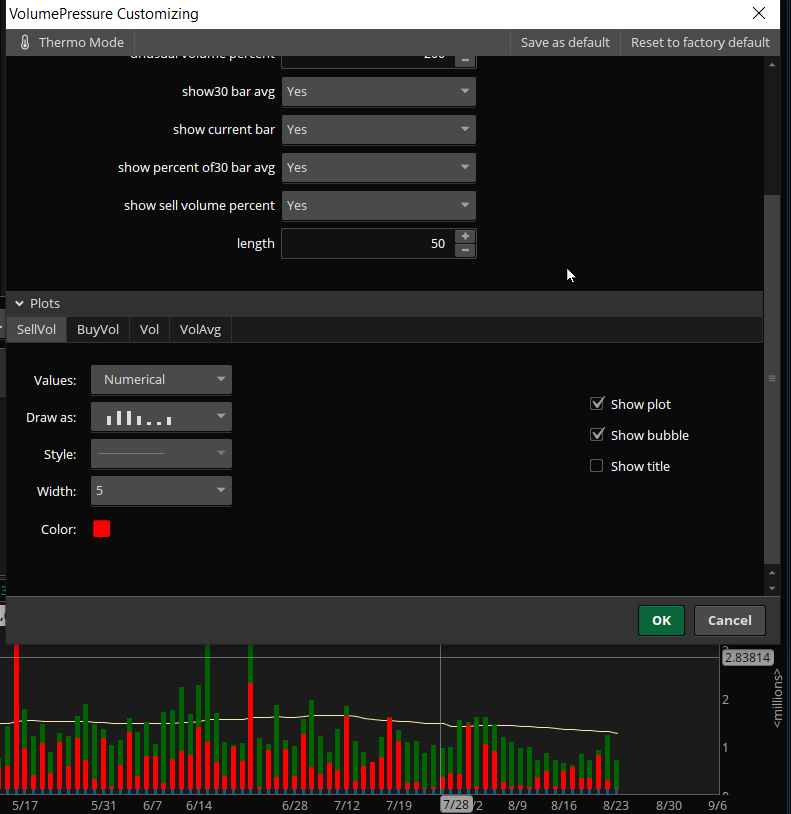Screen dimensions: 791x814
Task: Enable the Show title checkbox
Action: coord(597,466)
